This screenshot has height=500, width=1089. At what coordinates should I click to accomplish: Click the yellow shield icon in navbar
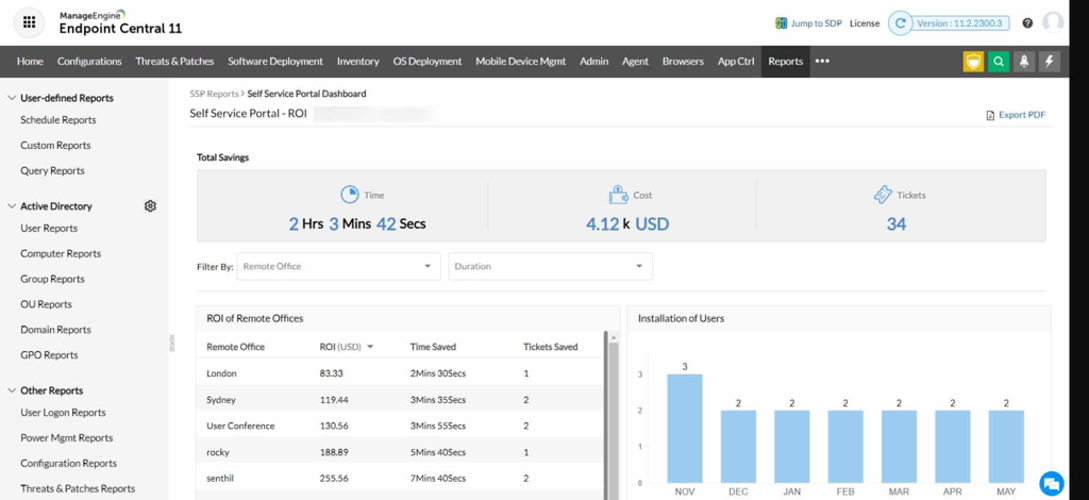(973, 61)
